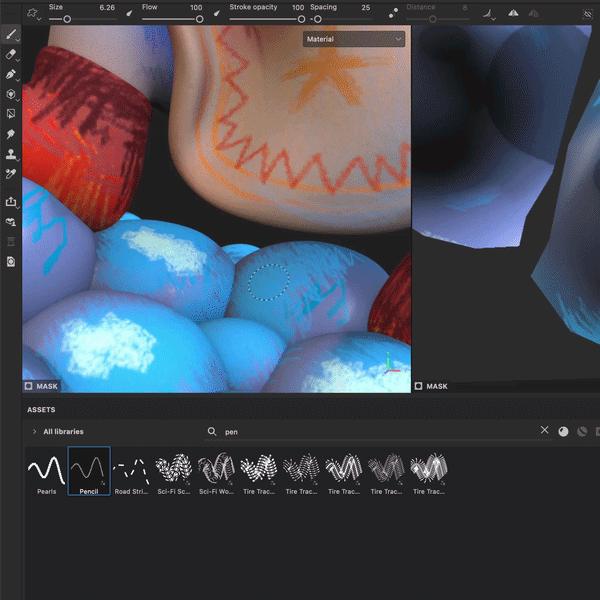The width and height of the screenshot is (600, 600).
Task: Edit the Size value 6.26
Action: pos(107,7)
